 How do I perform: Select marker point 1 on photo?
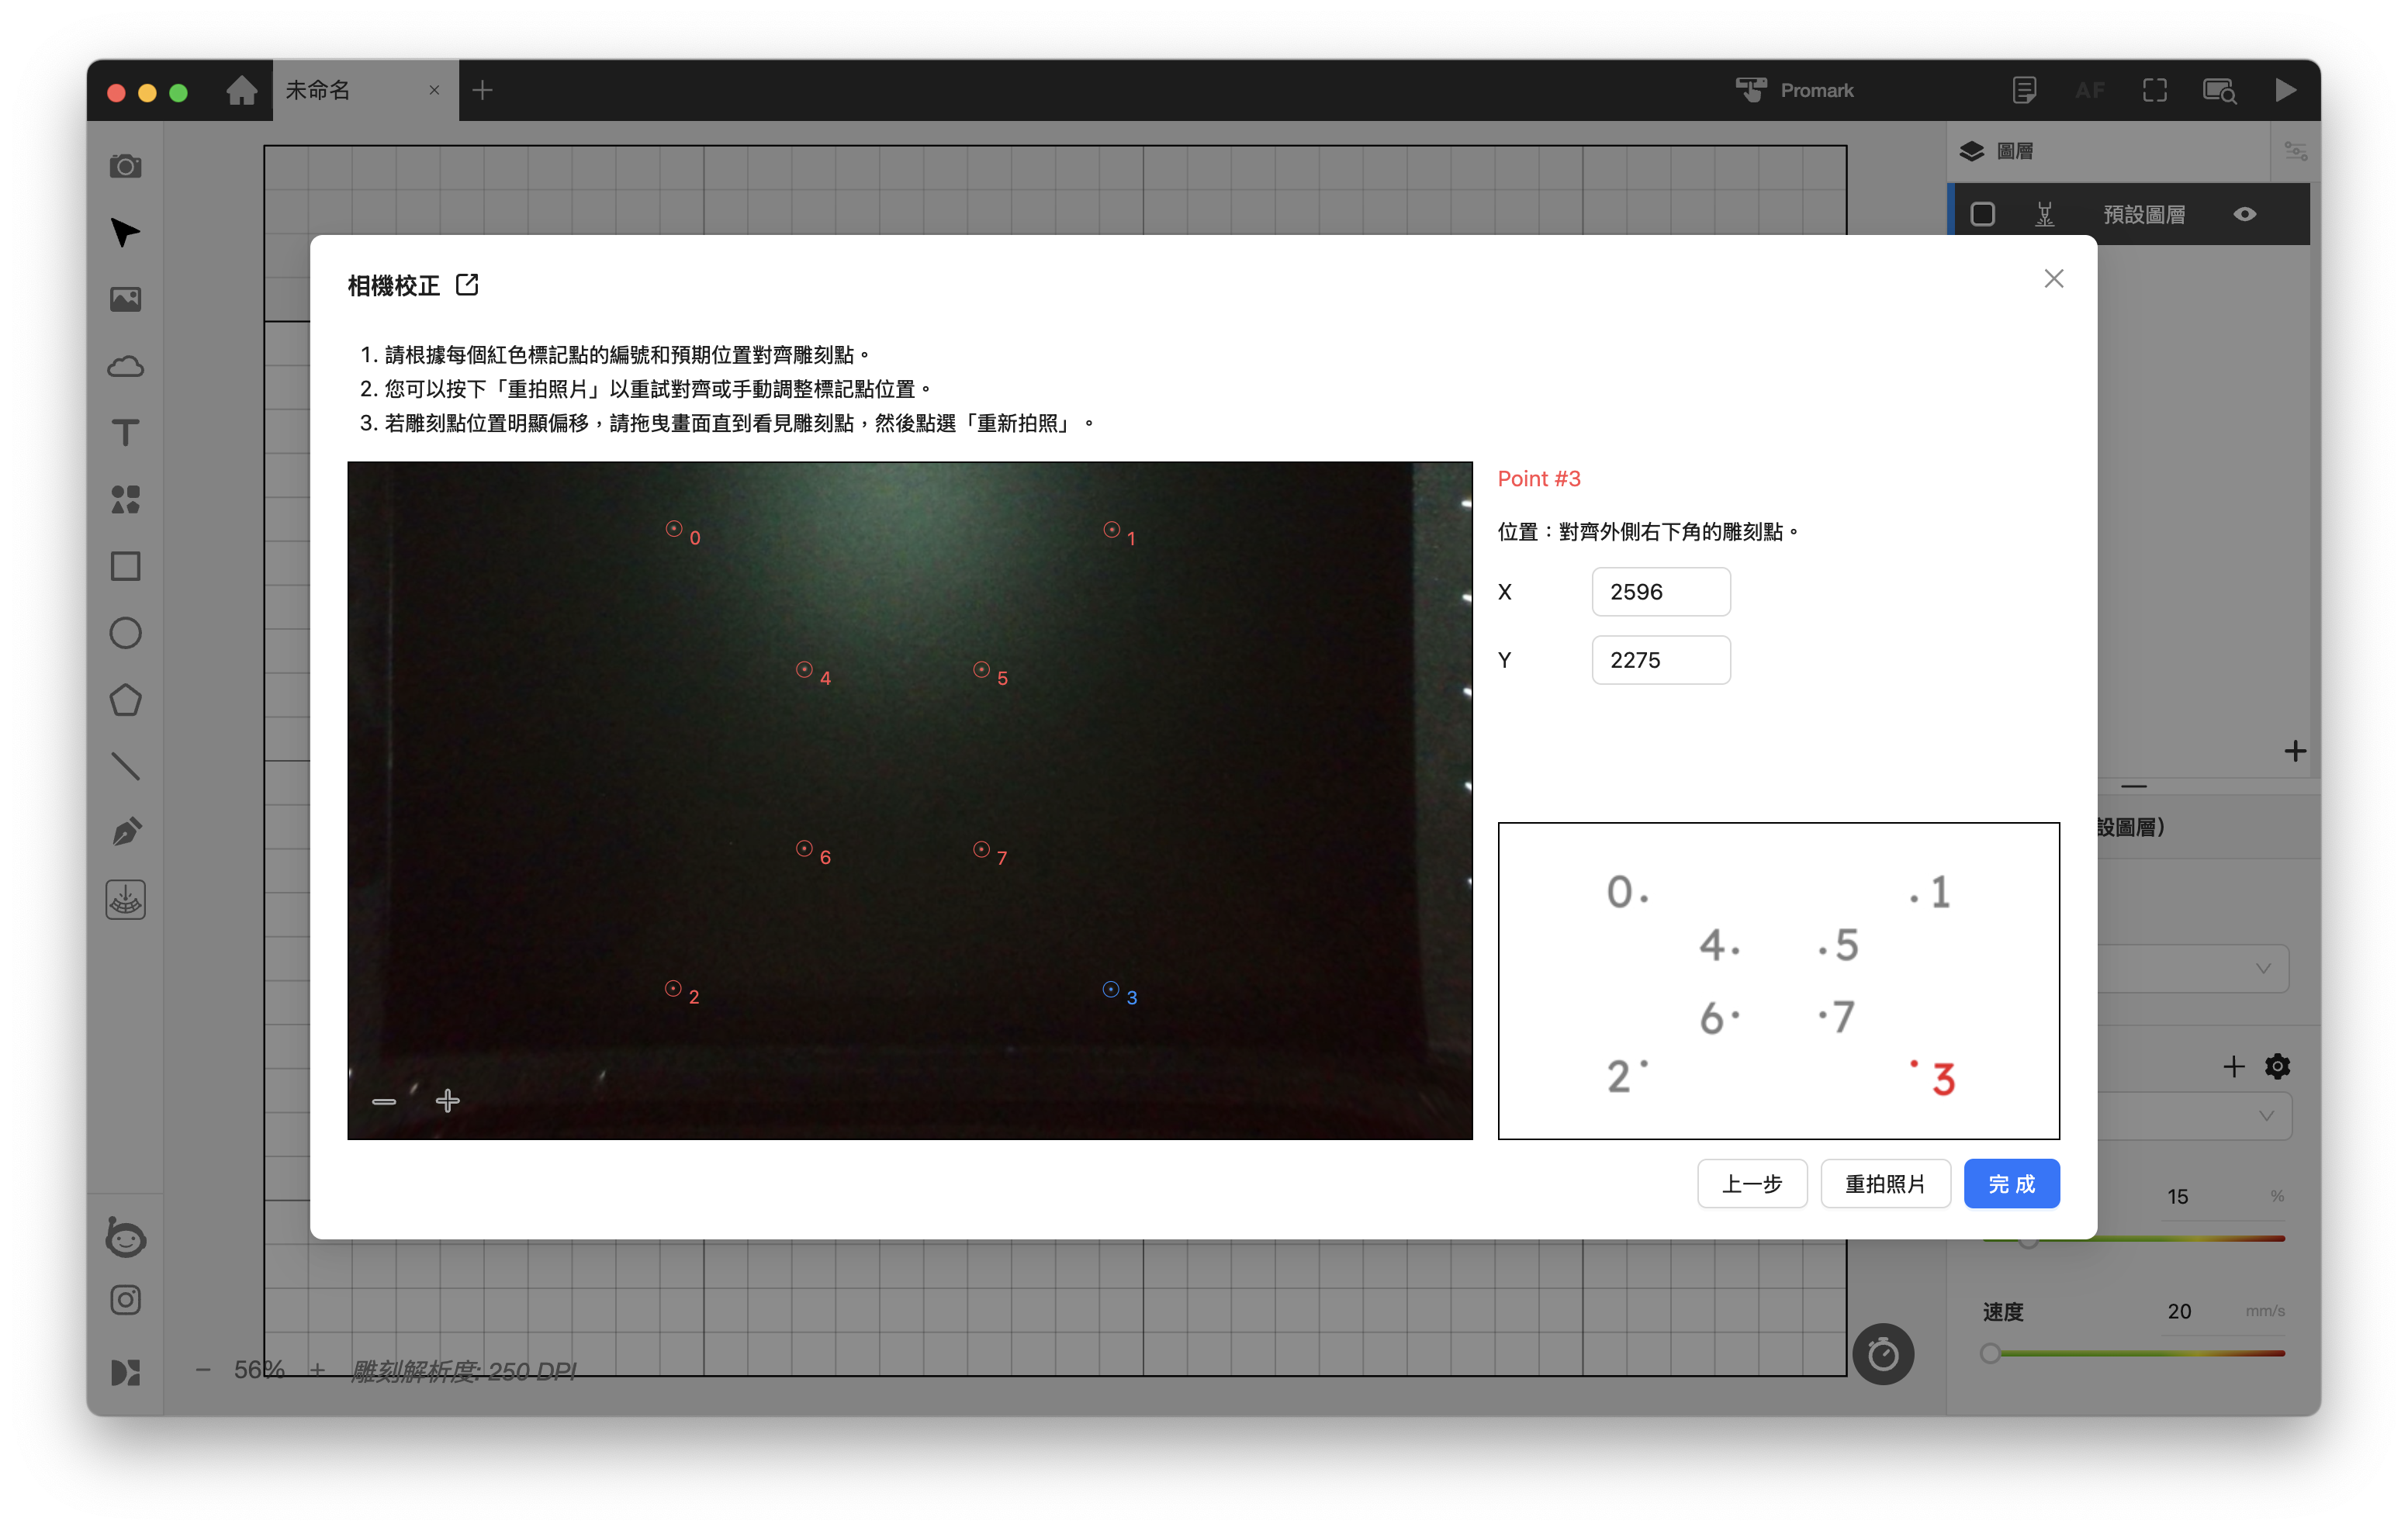[1111, 529]
